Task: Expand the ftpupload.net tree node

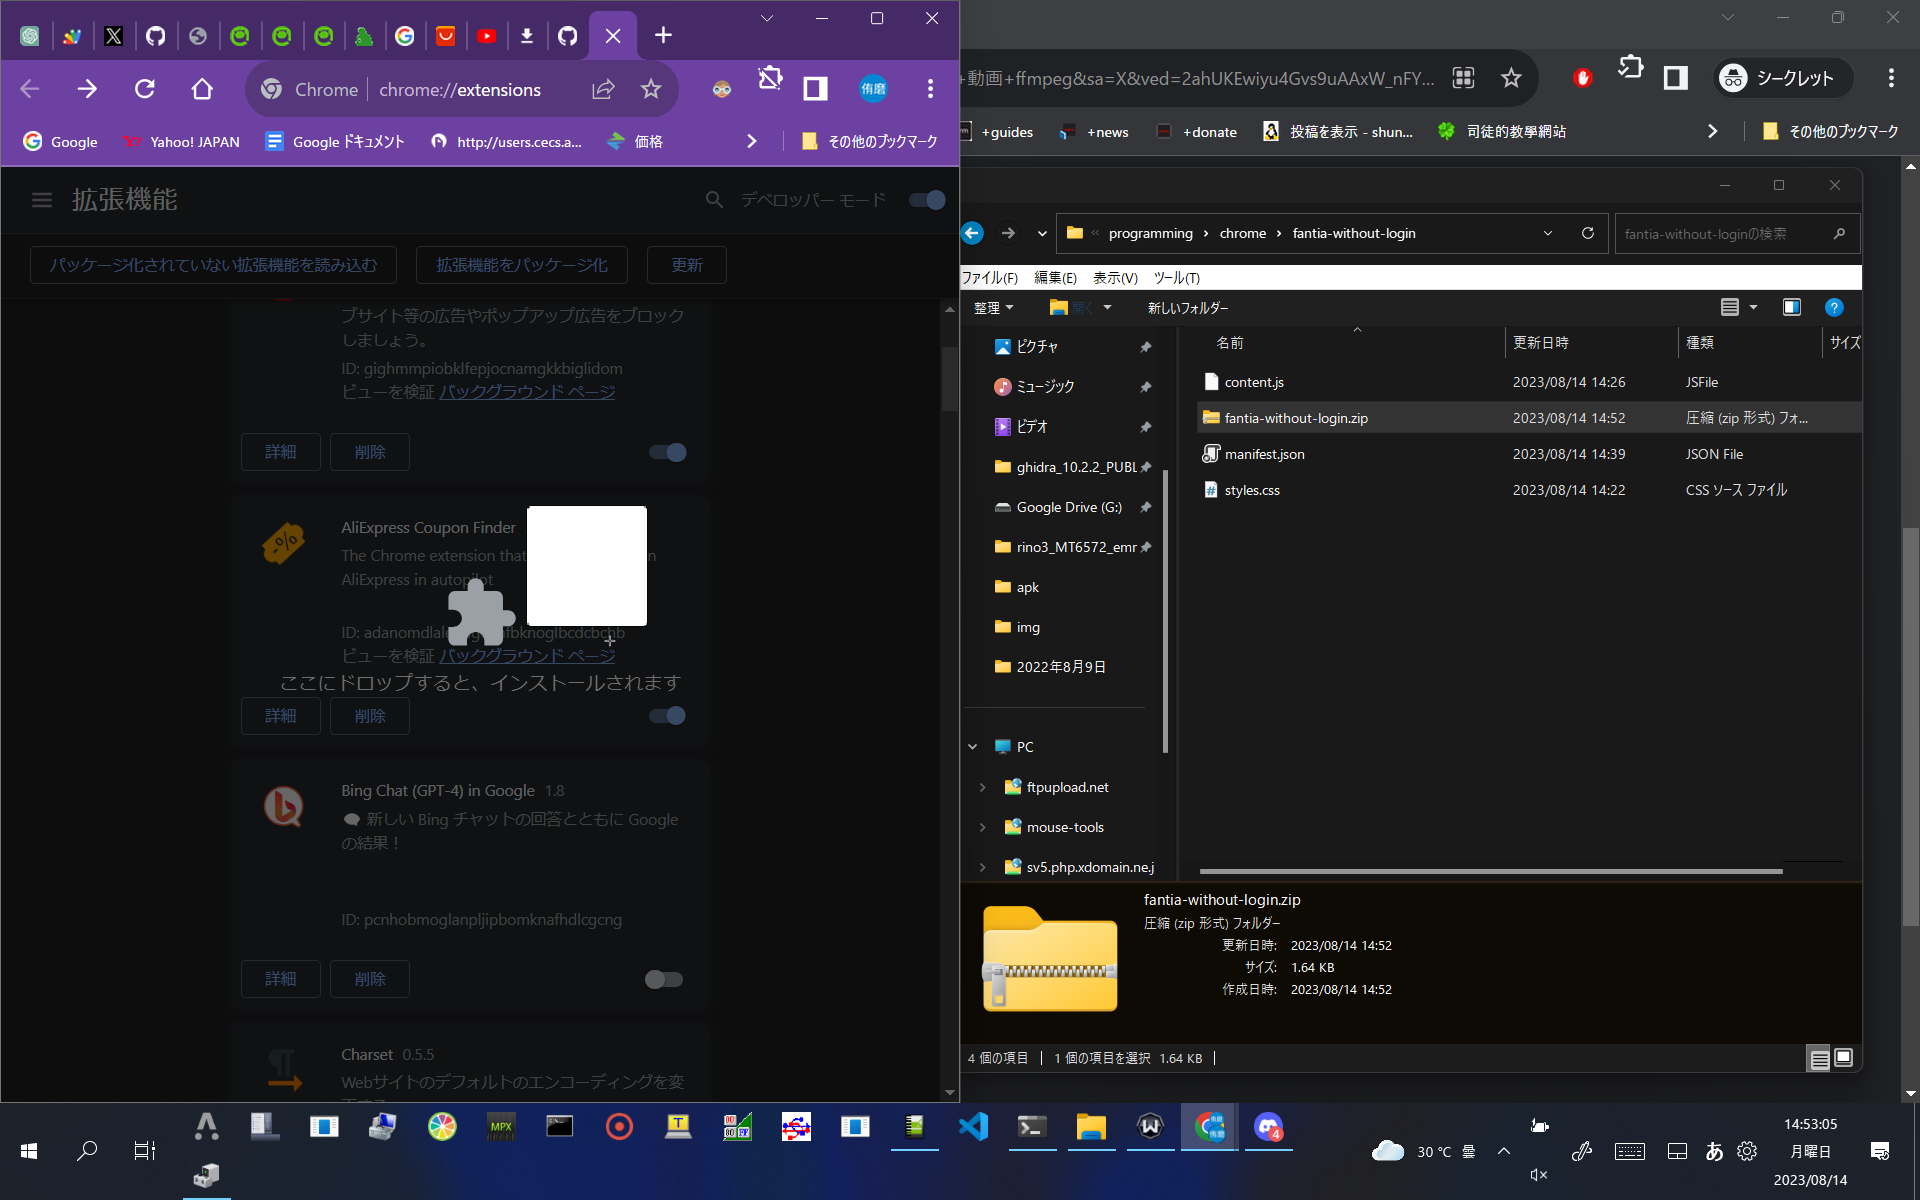Action: coord(981,787)
